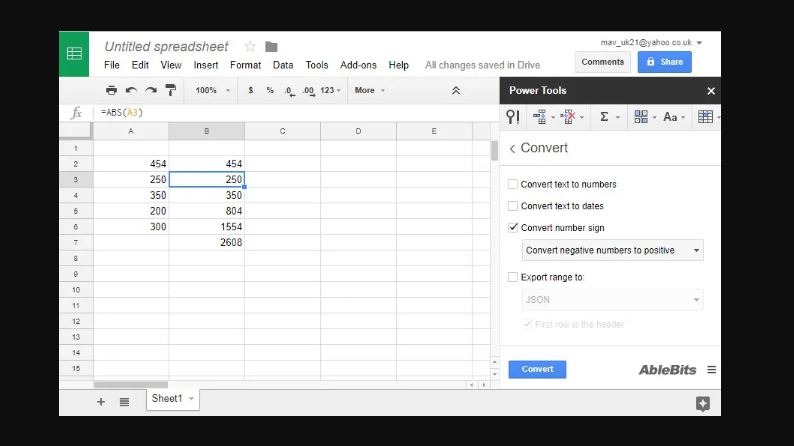This screenshot has height=446, width=794.
Task: Decrease decimal places
Action: point(289,91)
